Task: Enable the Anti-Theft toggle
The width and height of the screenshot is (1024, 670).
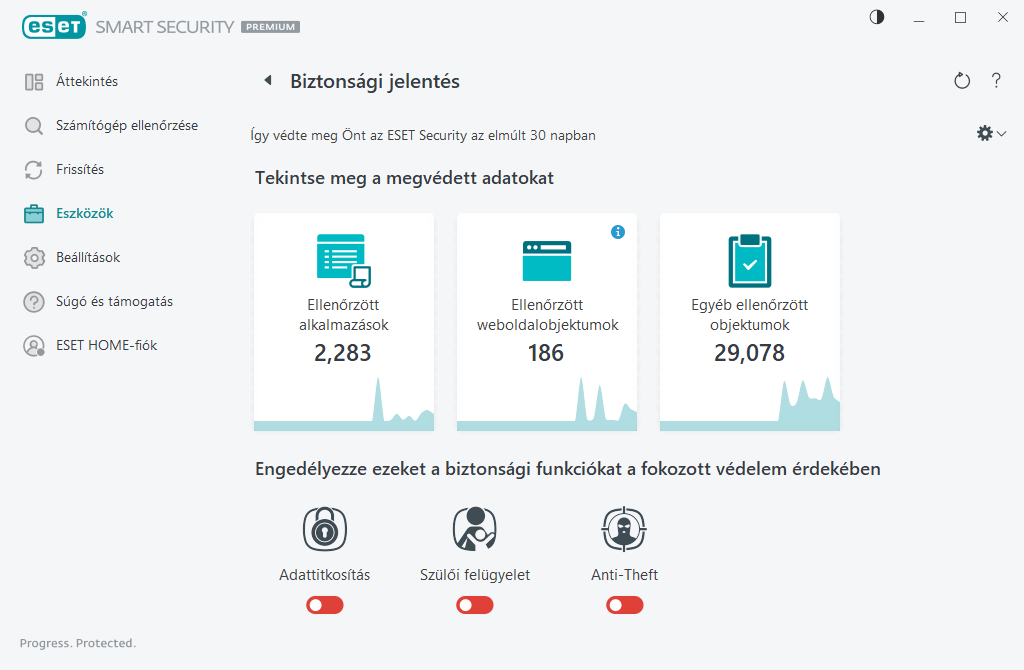Action: (625, 605)
